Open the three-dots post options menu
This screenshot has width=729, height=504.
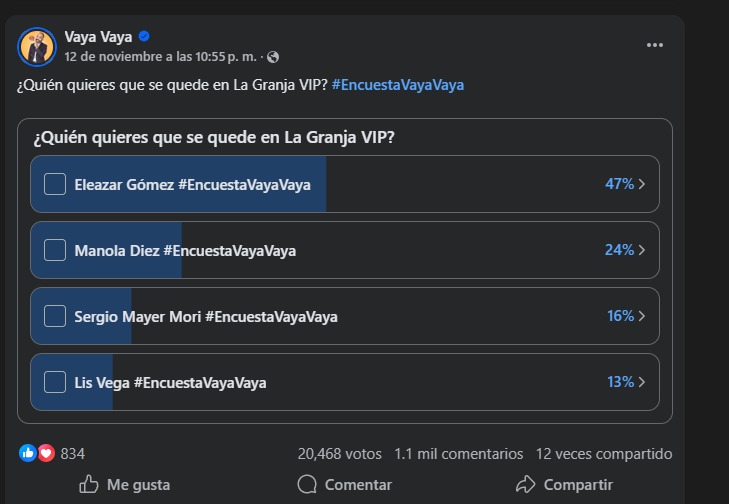655,45
